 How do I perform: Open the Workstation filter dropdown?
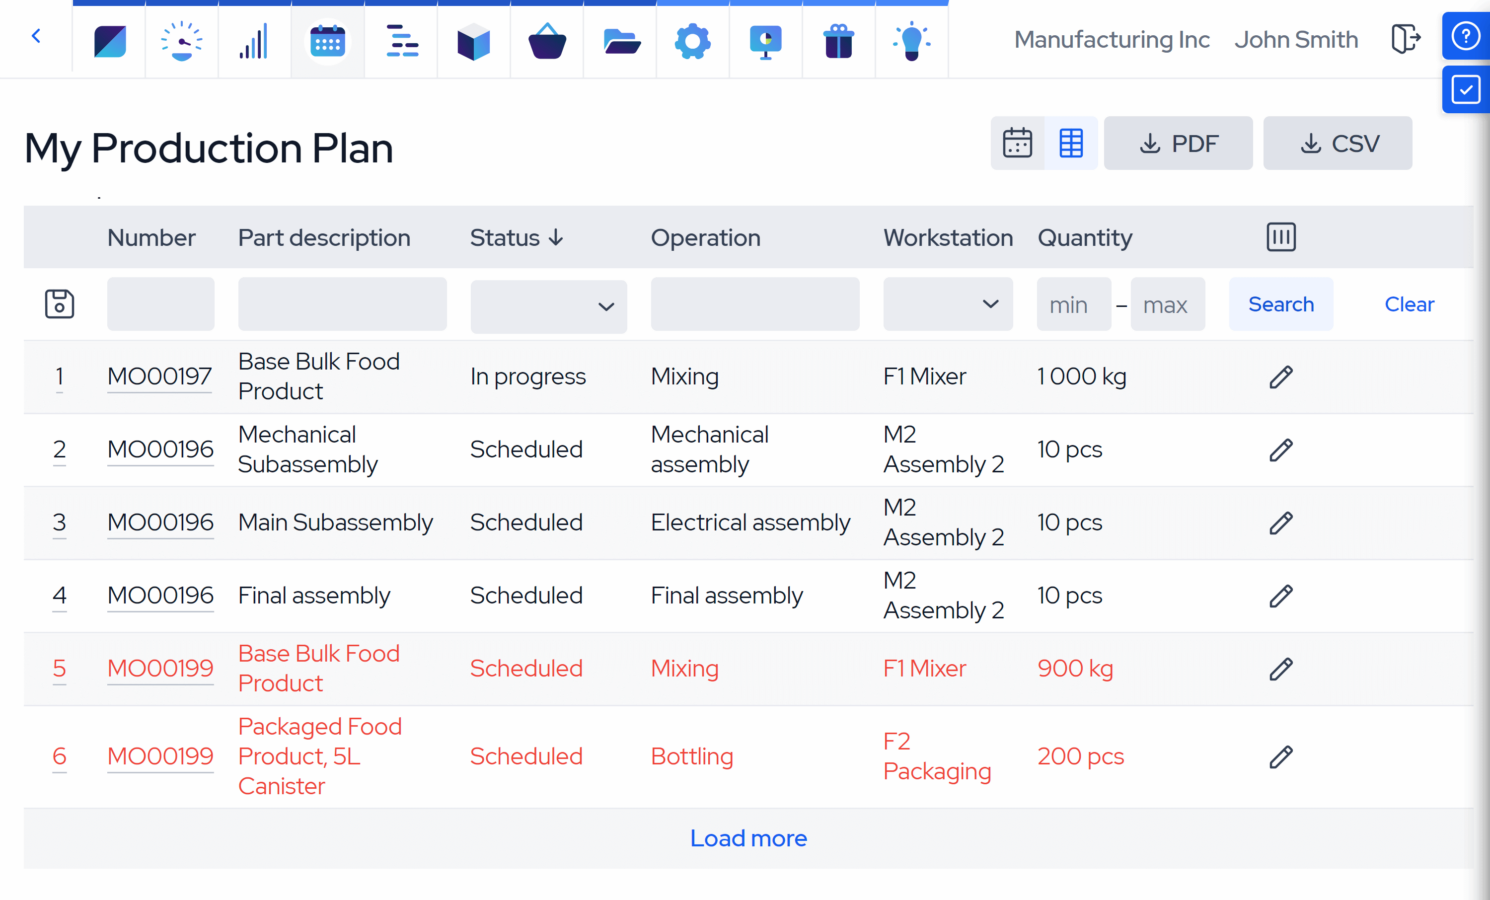click(947, 303)
